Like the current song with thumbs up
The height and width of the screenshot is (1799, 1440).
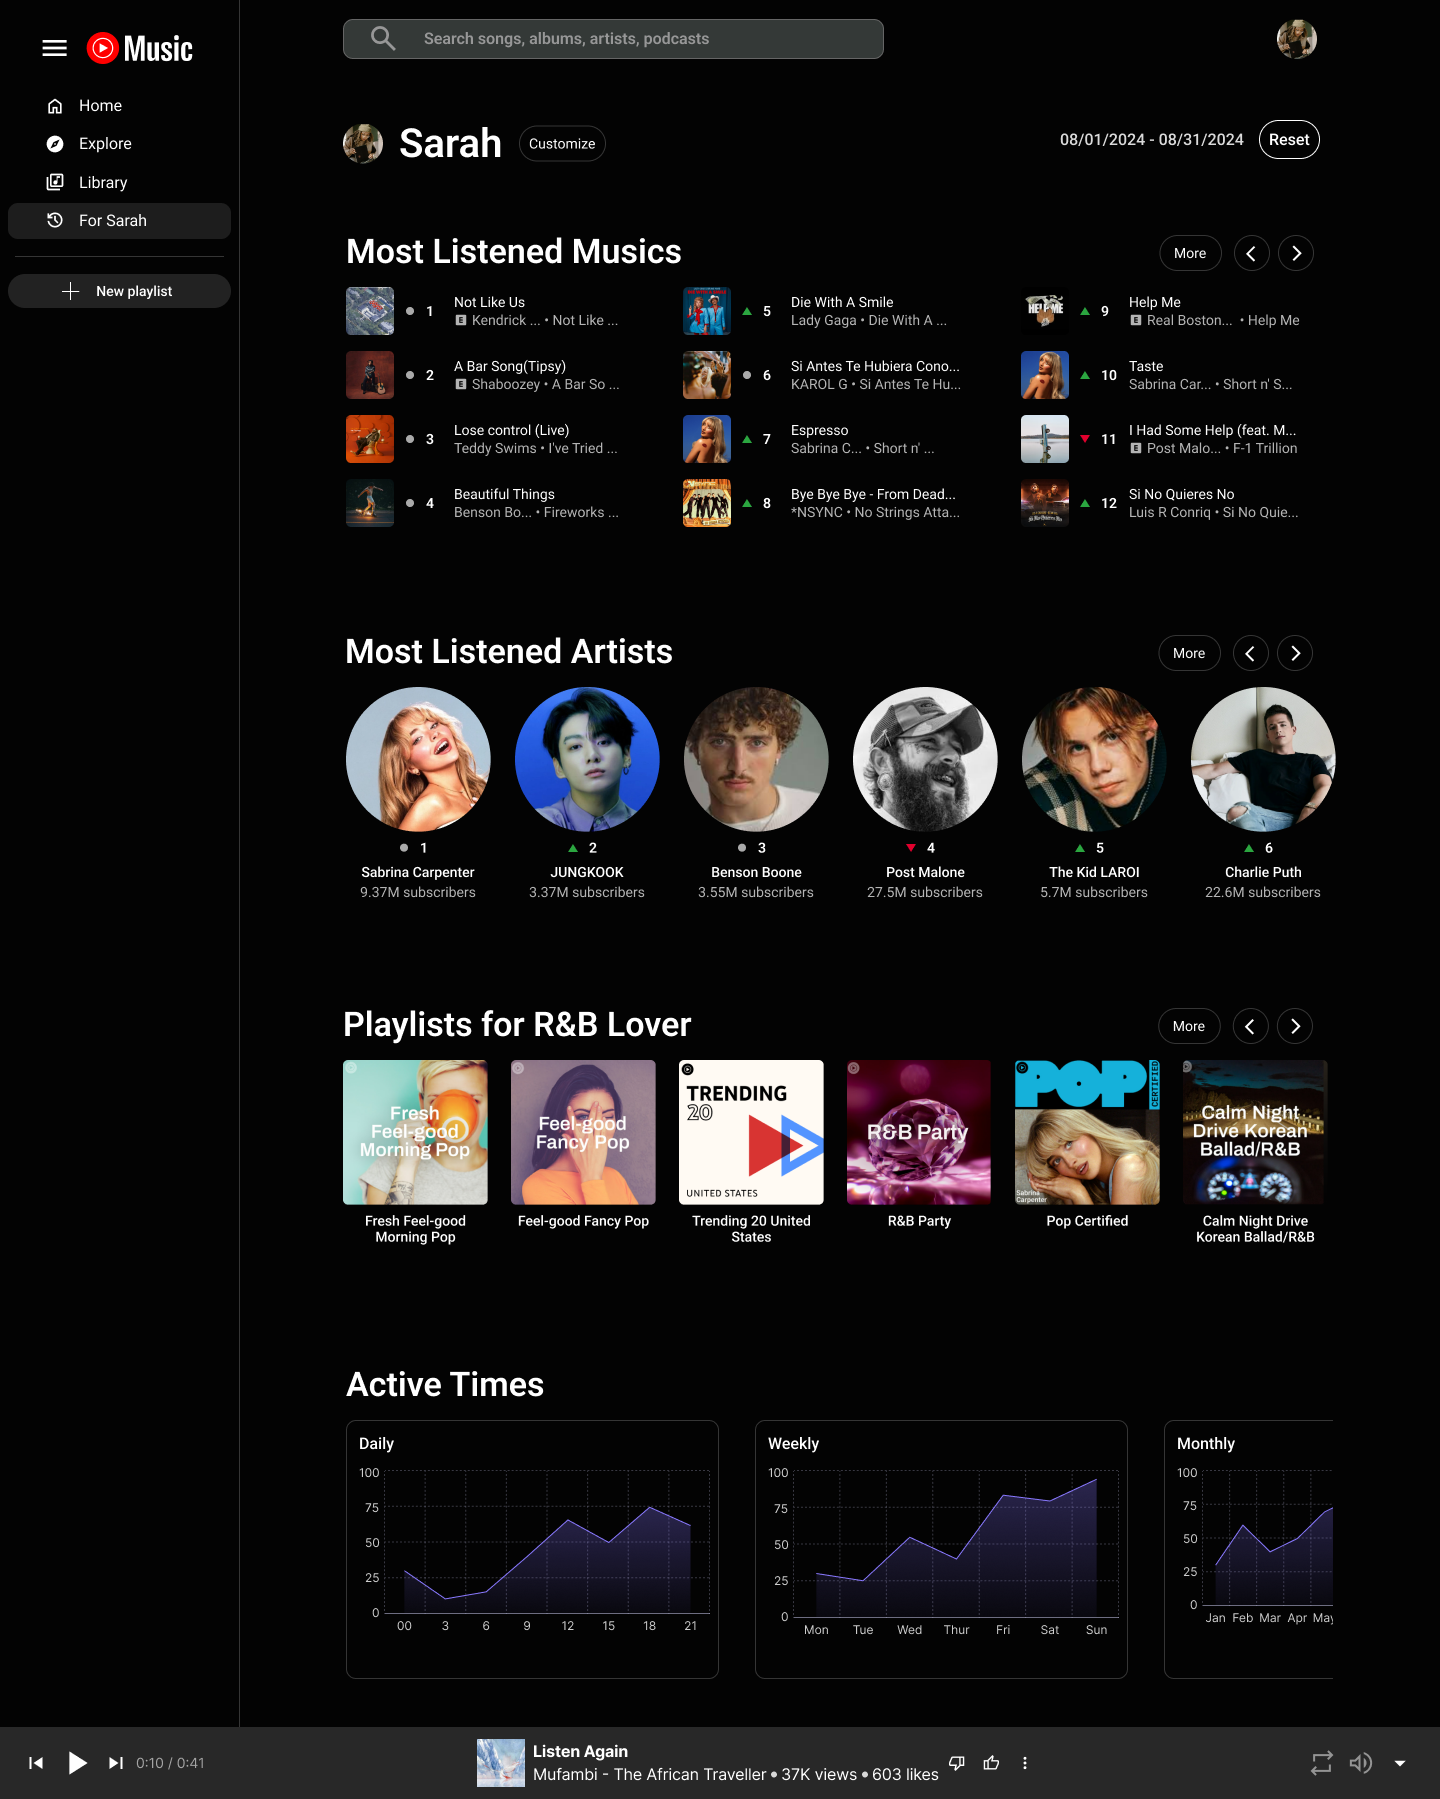click(991, 1763)
